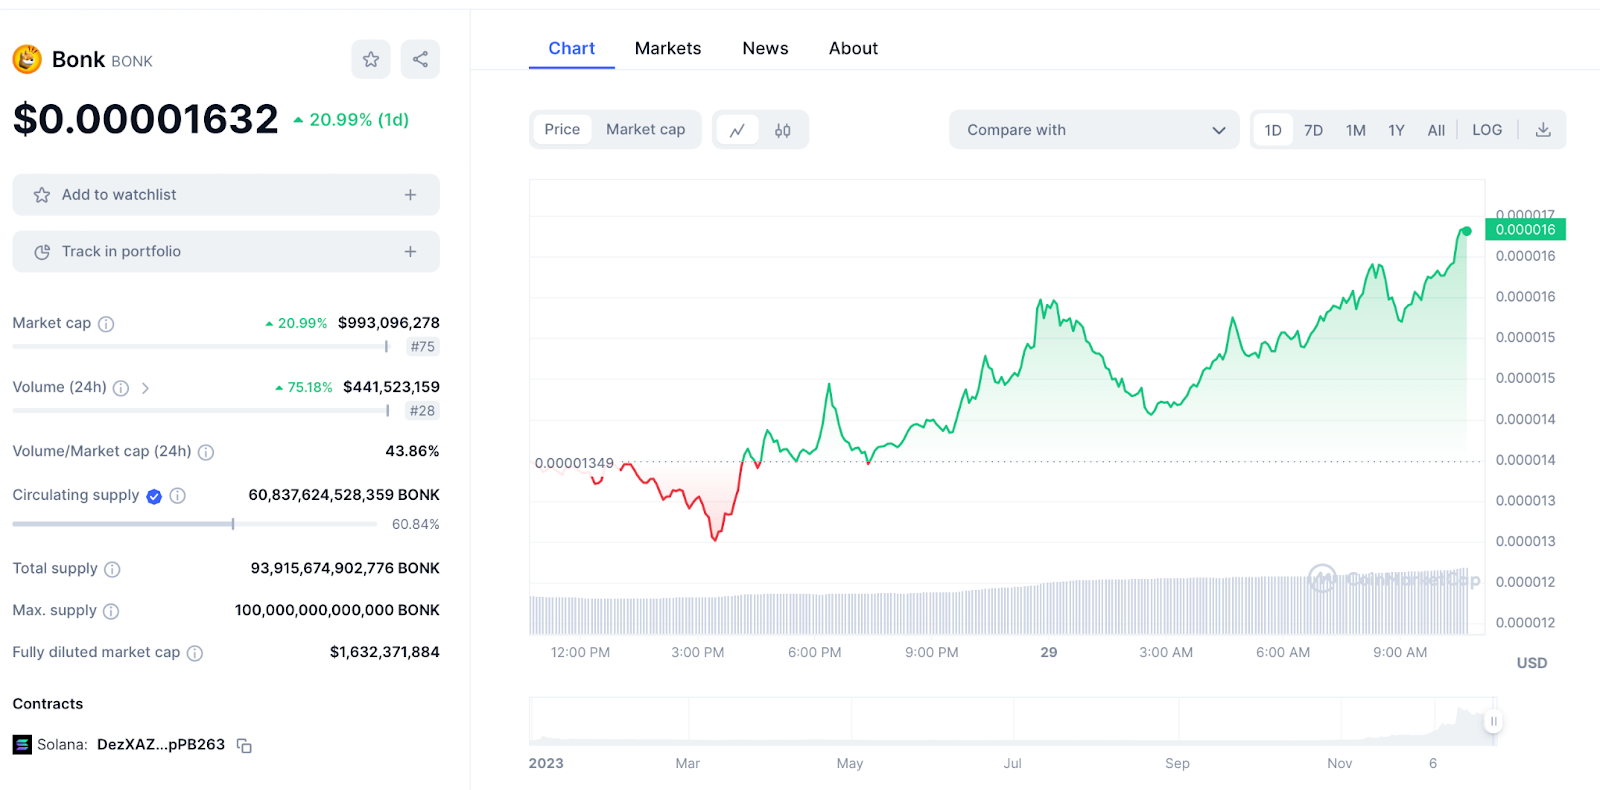Select the Market cap chart toggle
Image resolution: width=1600 pixels, height=790 pixels.
tap(646, 129)
